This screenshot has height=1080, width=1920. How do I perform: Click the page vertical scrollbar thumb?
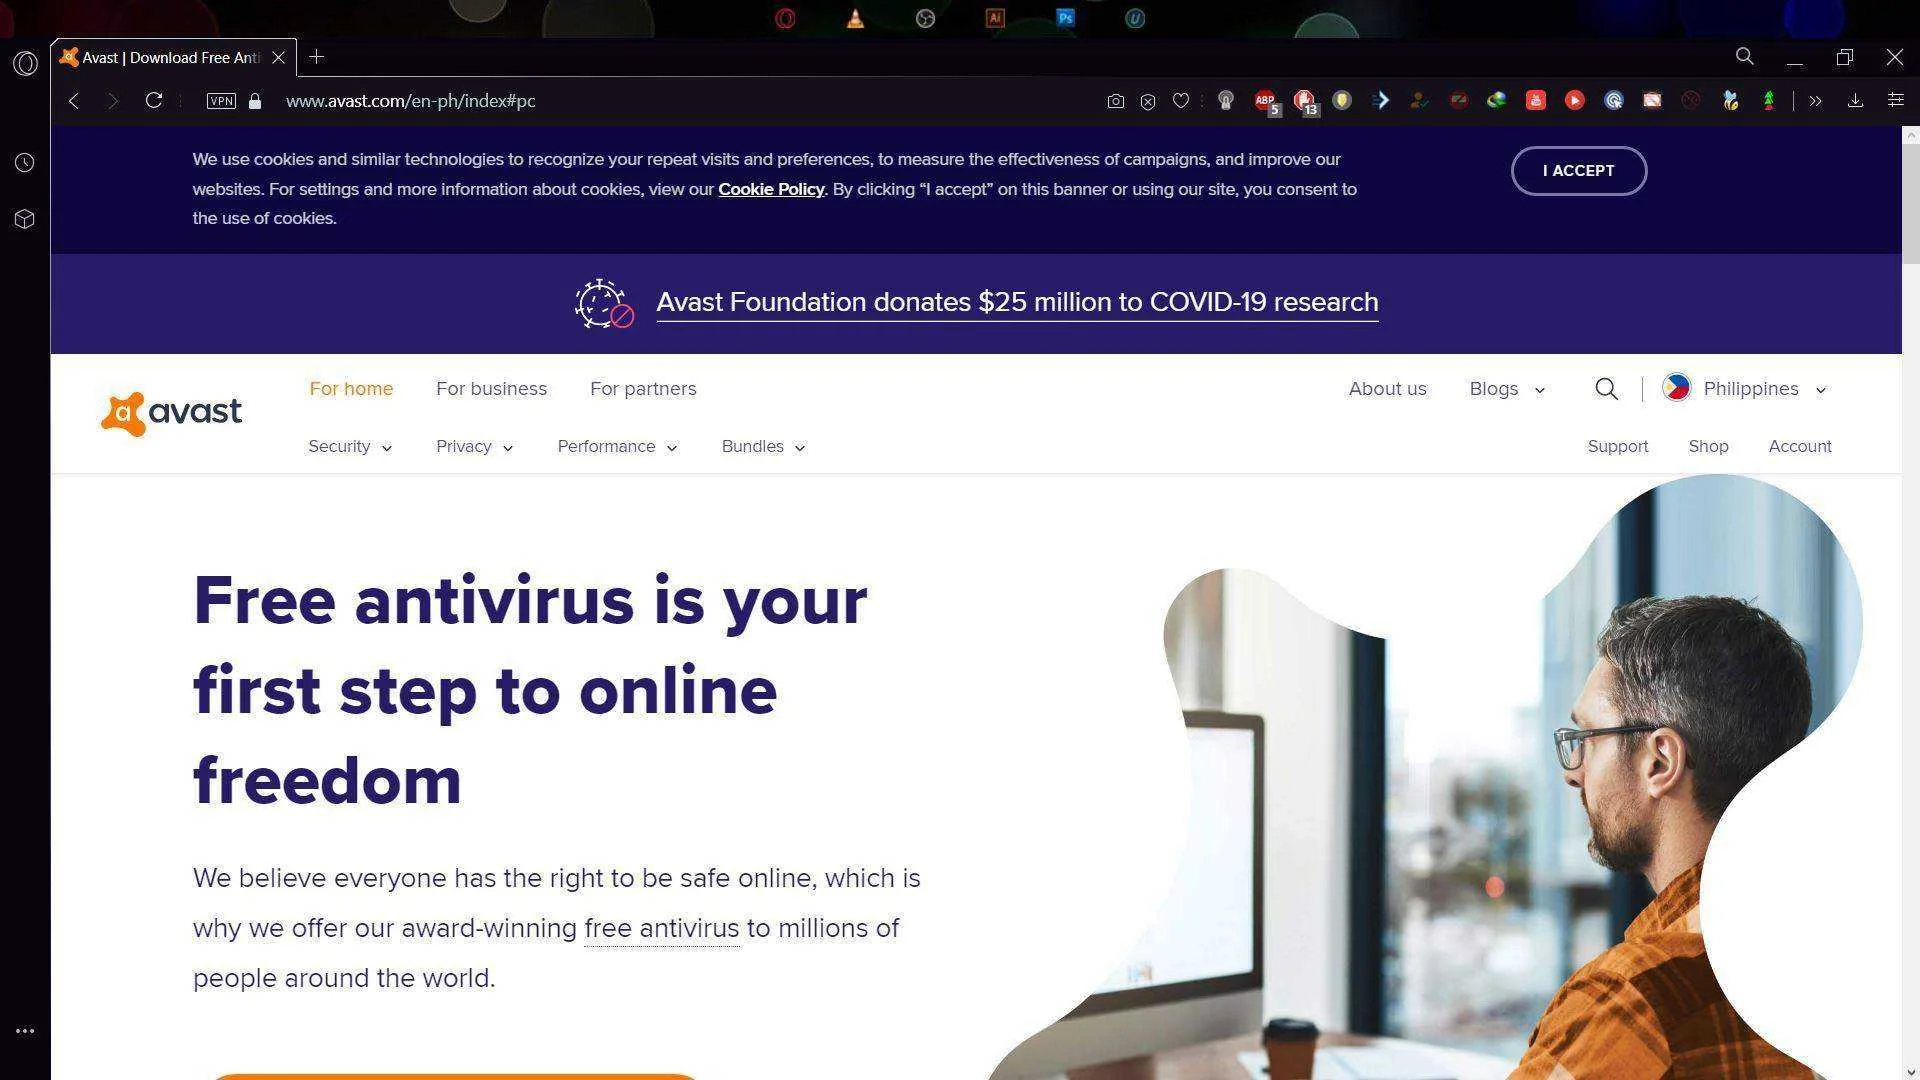click(x=1911, y=203)
